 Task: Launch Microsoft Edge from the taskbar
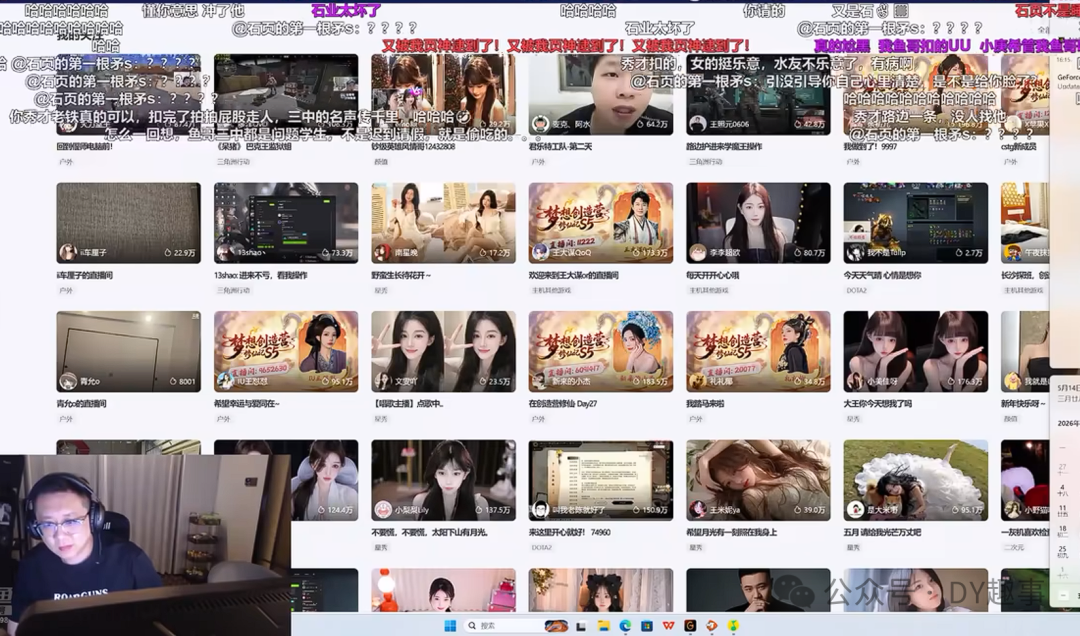point(625,626)
